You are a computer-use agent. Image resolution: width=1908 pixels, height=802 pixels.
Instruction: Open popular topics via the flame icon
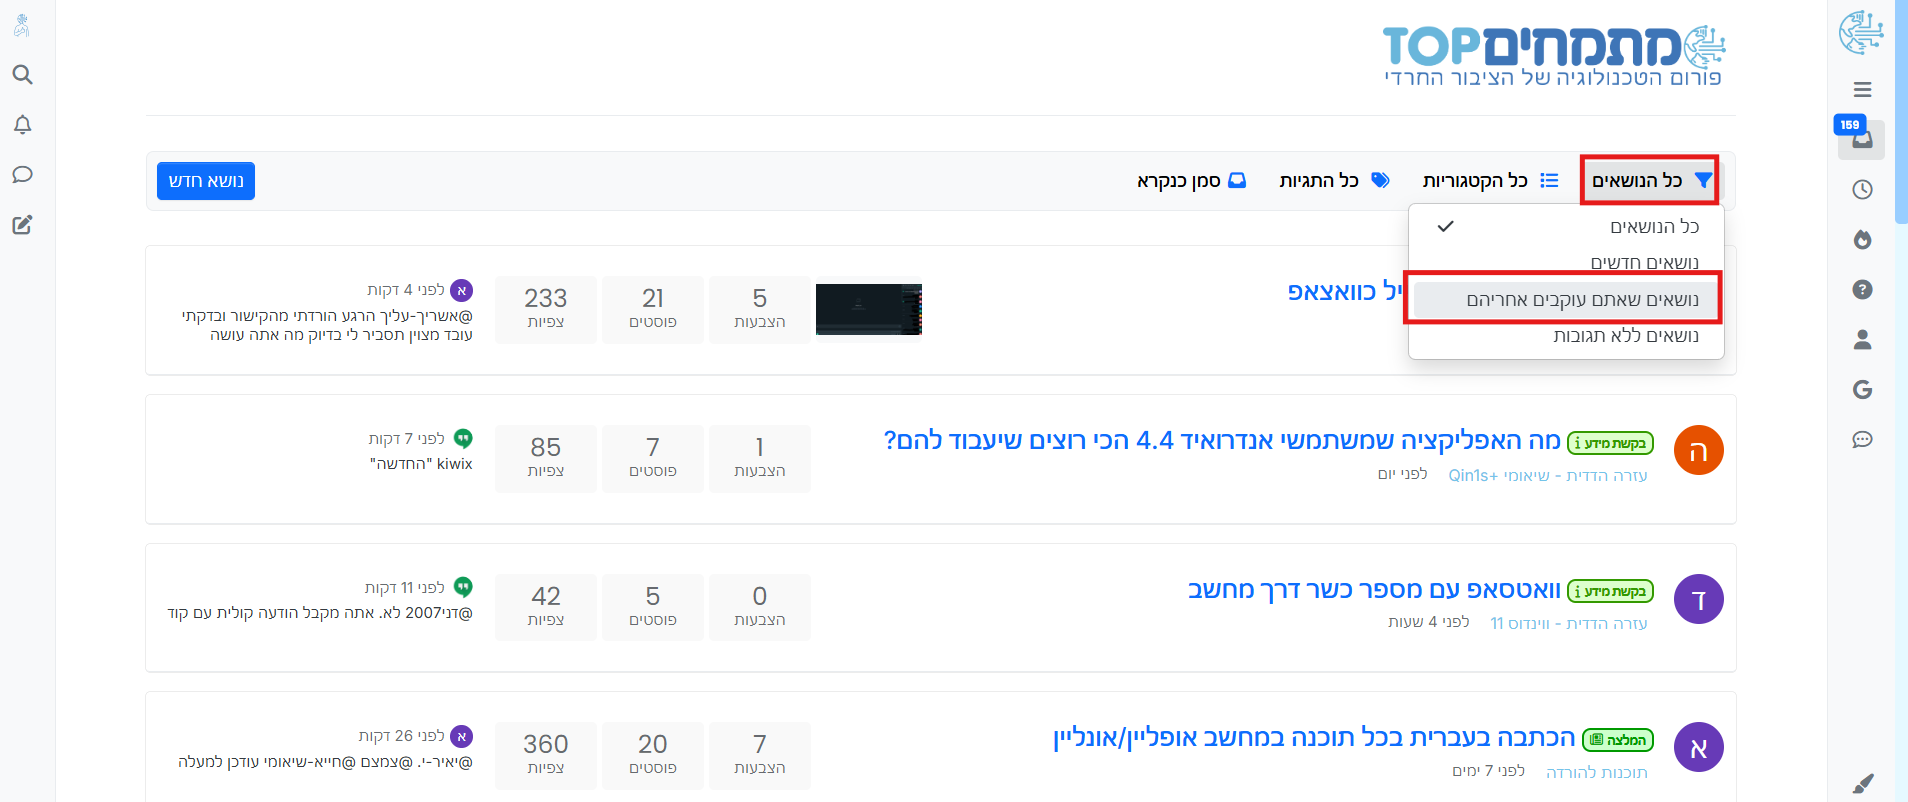1862,240
